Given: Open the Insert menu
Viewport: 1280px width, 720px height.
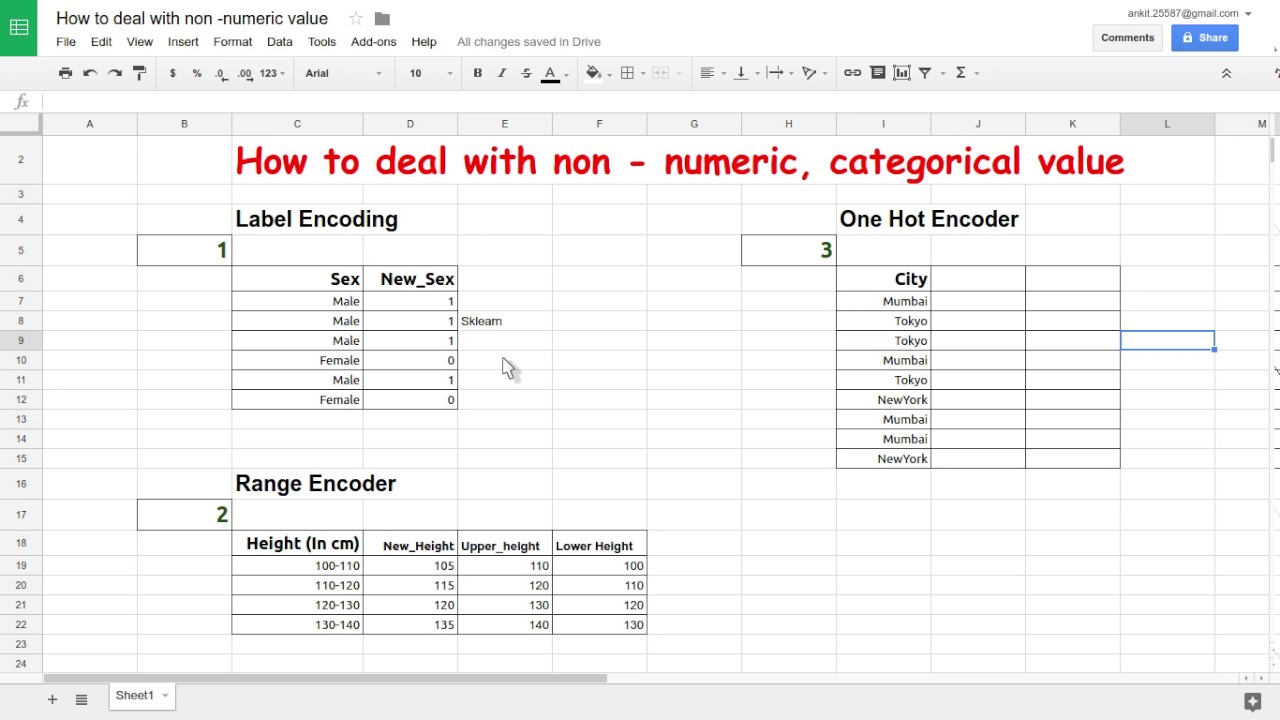Looking at the screenshot, I should (183, 42).
